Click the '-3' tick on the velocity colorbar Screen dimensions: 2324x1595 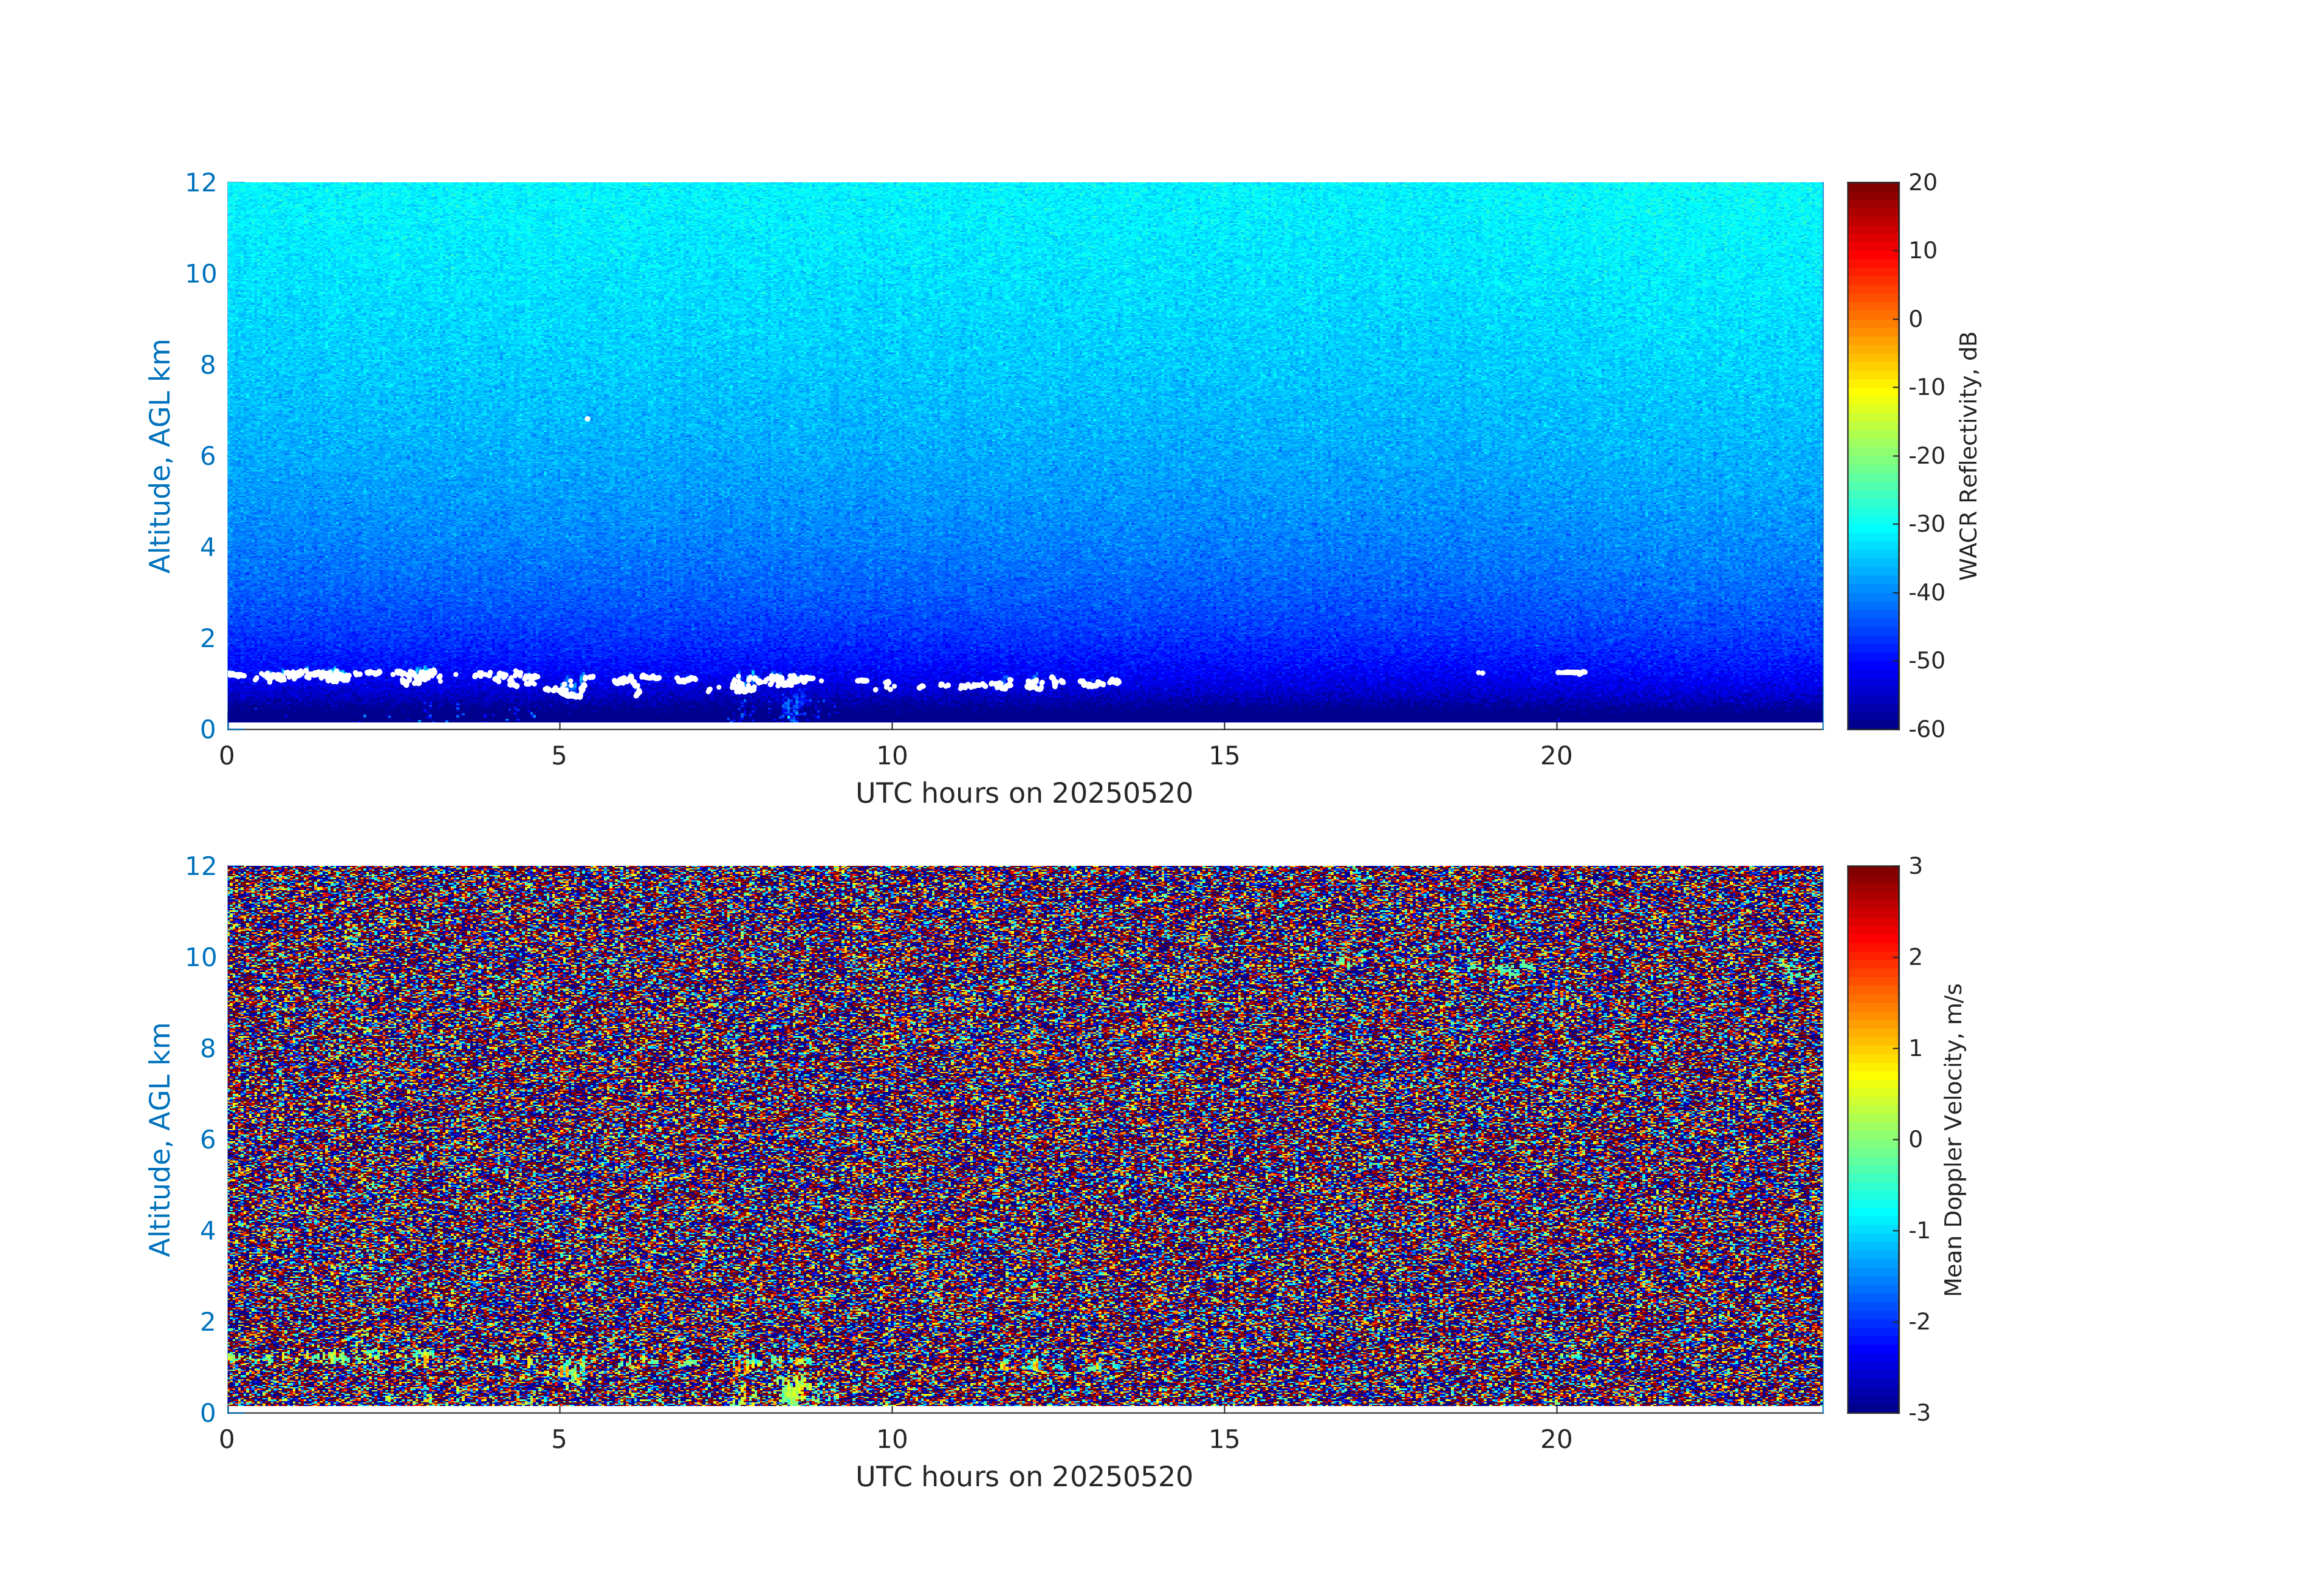coord(1919,1412)
